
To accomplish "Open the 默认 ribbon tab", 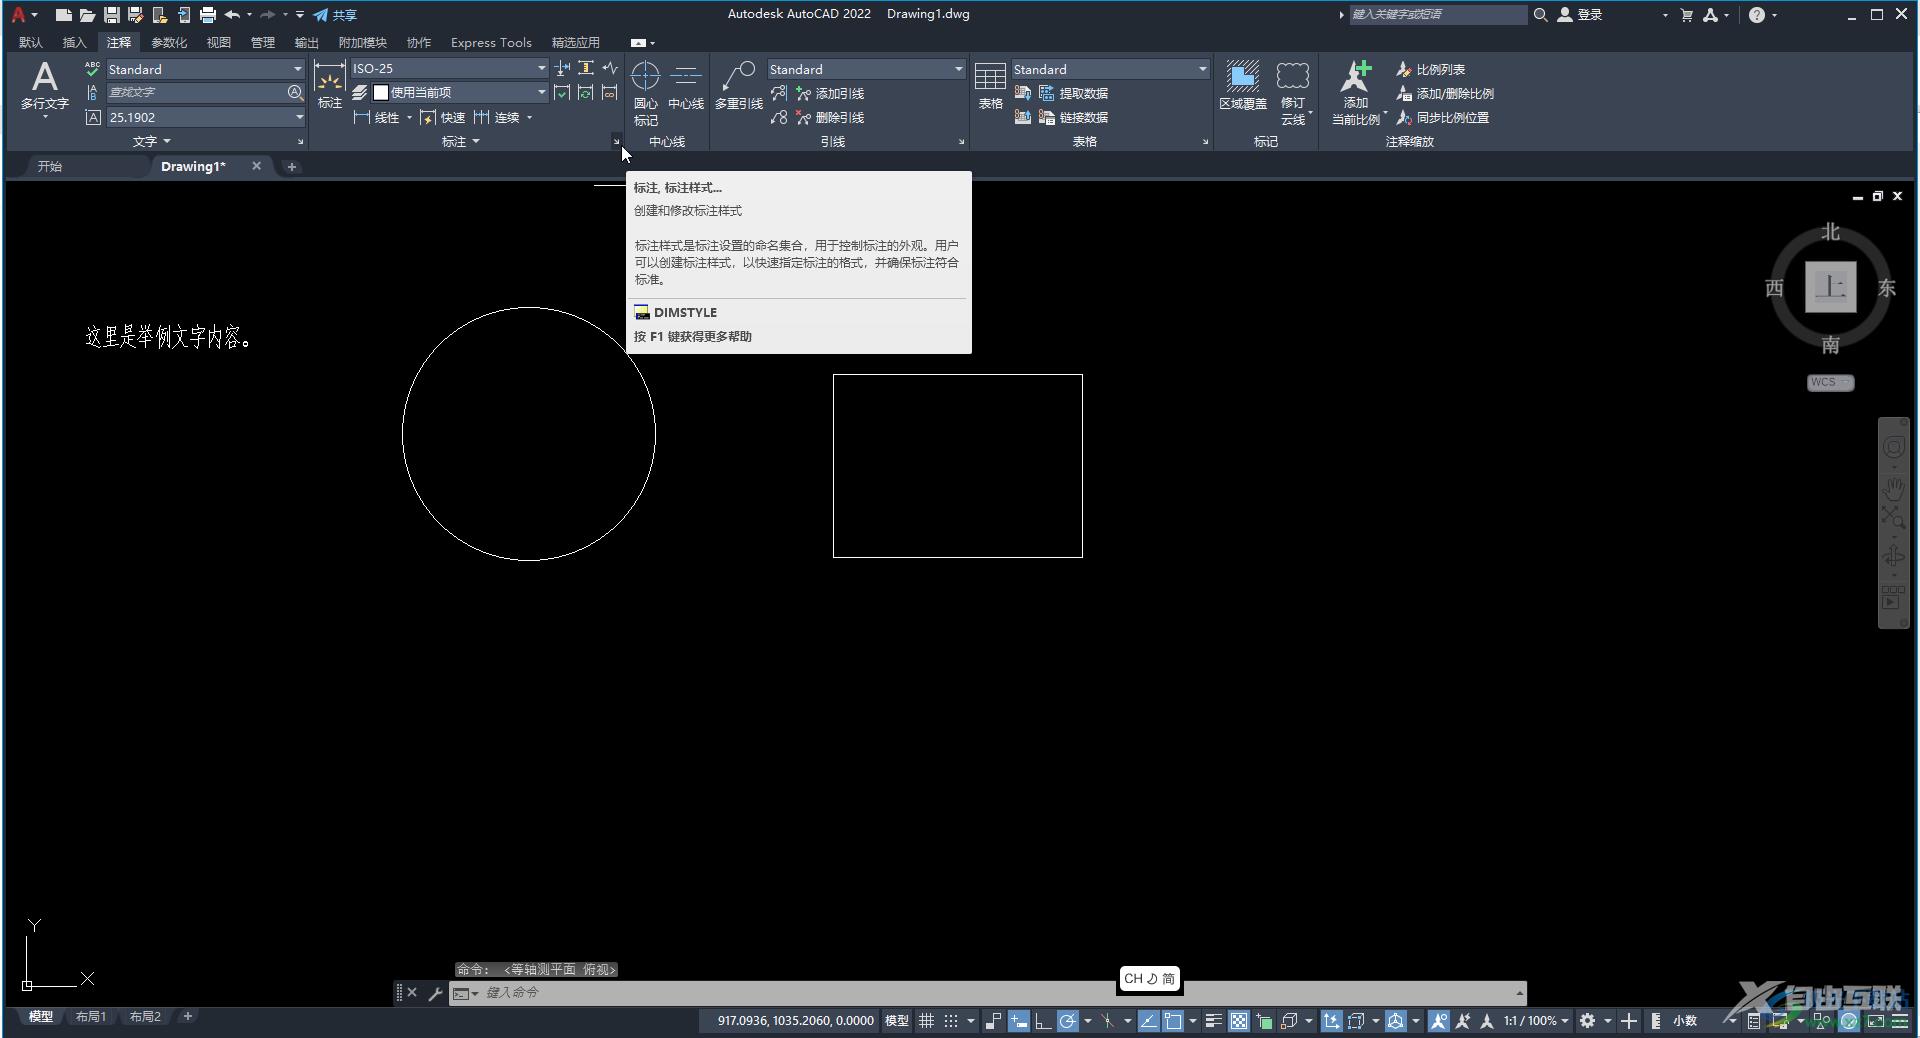I will click(31, 42).
